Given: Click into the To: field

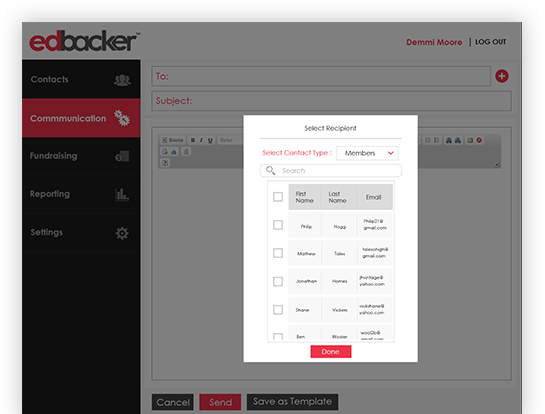Looking at the screenshot, I should [x=321, y=76].
